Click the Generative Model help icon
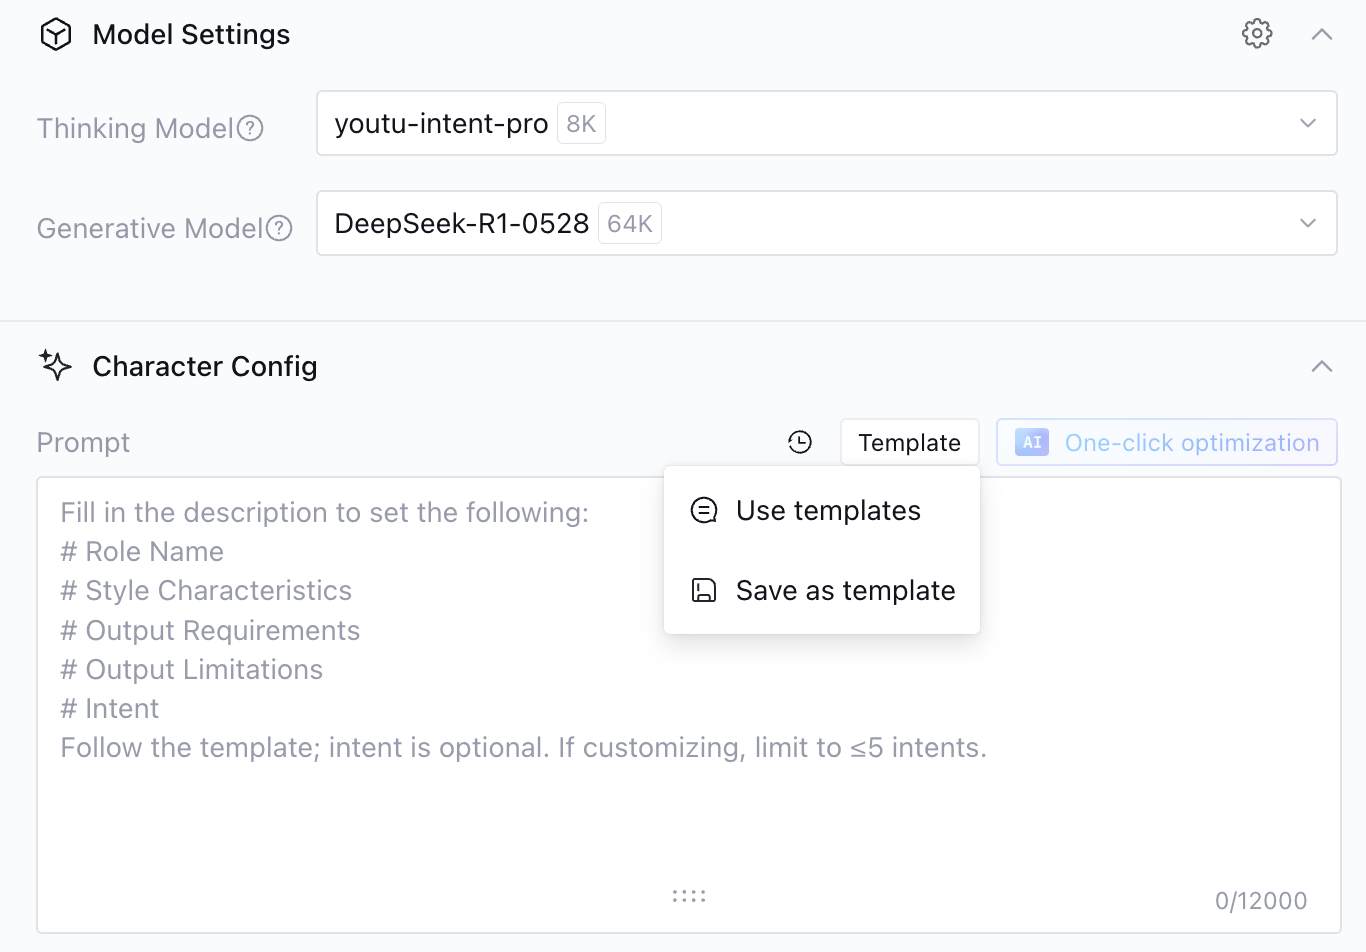Image resolution: width=1366 pixels, height=952 pixels. pos(280,228)
